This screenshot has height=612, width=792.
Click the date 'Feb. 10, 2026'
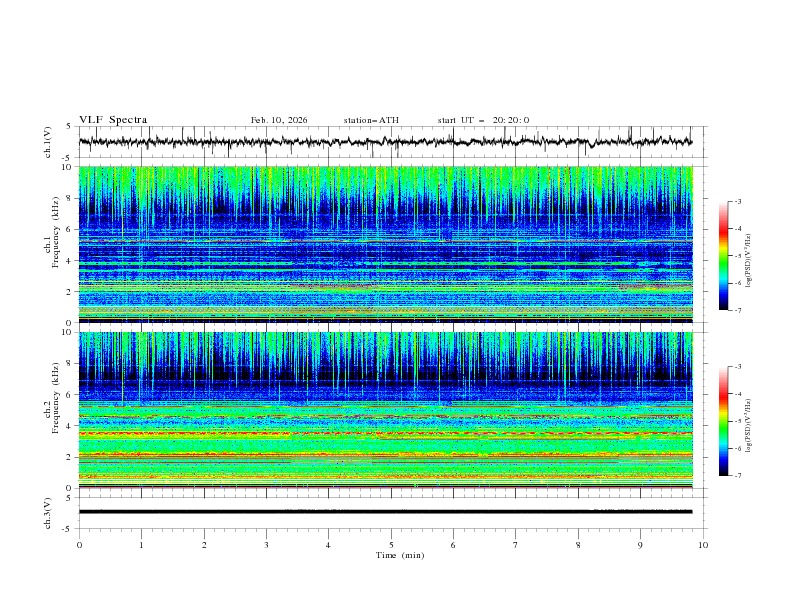279,120
